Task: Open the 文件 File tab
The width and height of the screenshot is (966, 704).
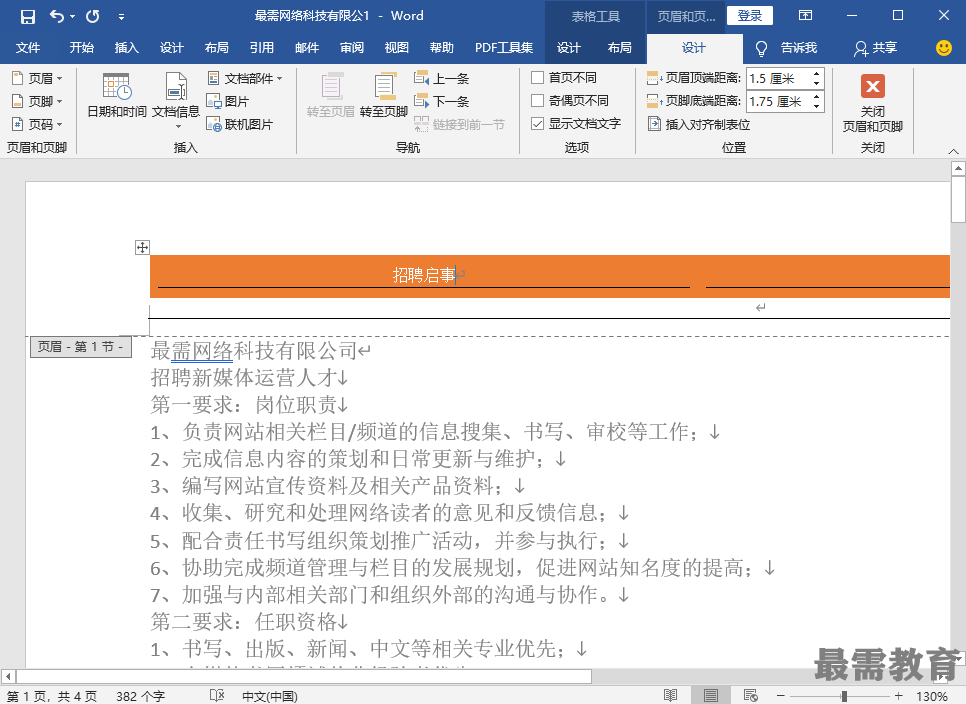Action: tap(28, 48)
